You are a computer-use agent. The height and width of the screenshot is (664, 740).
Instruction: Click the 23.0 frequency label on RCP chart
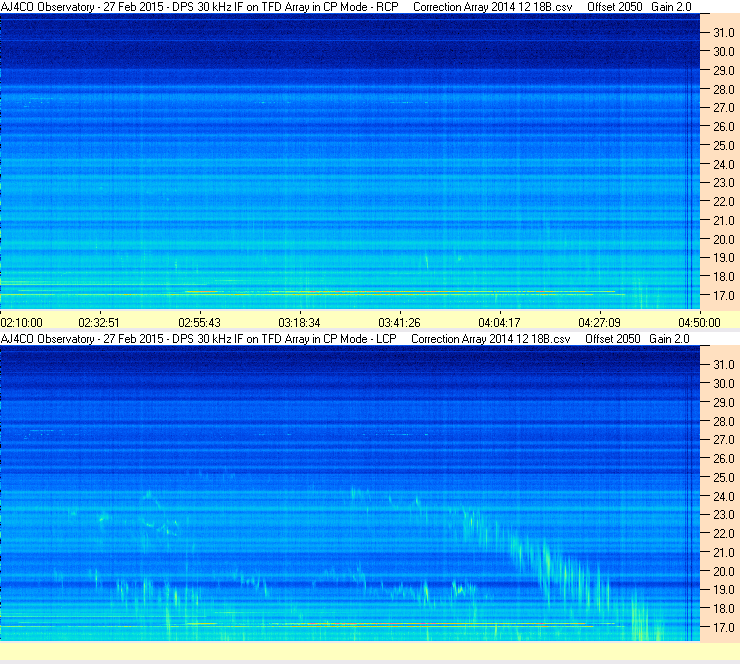(x=724, y=183)
